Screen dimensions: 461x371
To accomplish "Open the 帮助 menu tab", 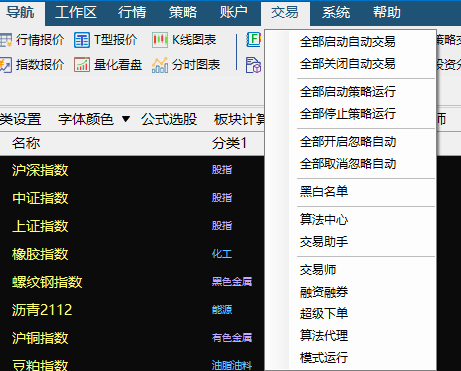I will click(x=387, y=13).
